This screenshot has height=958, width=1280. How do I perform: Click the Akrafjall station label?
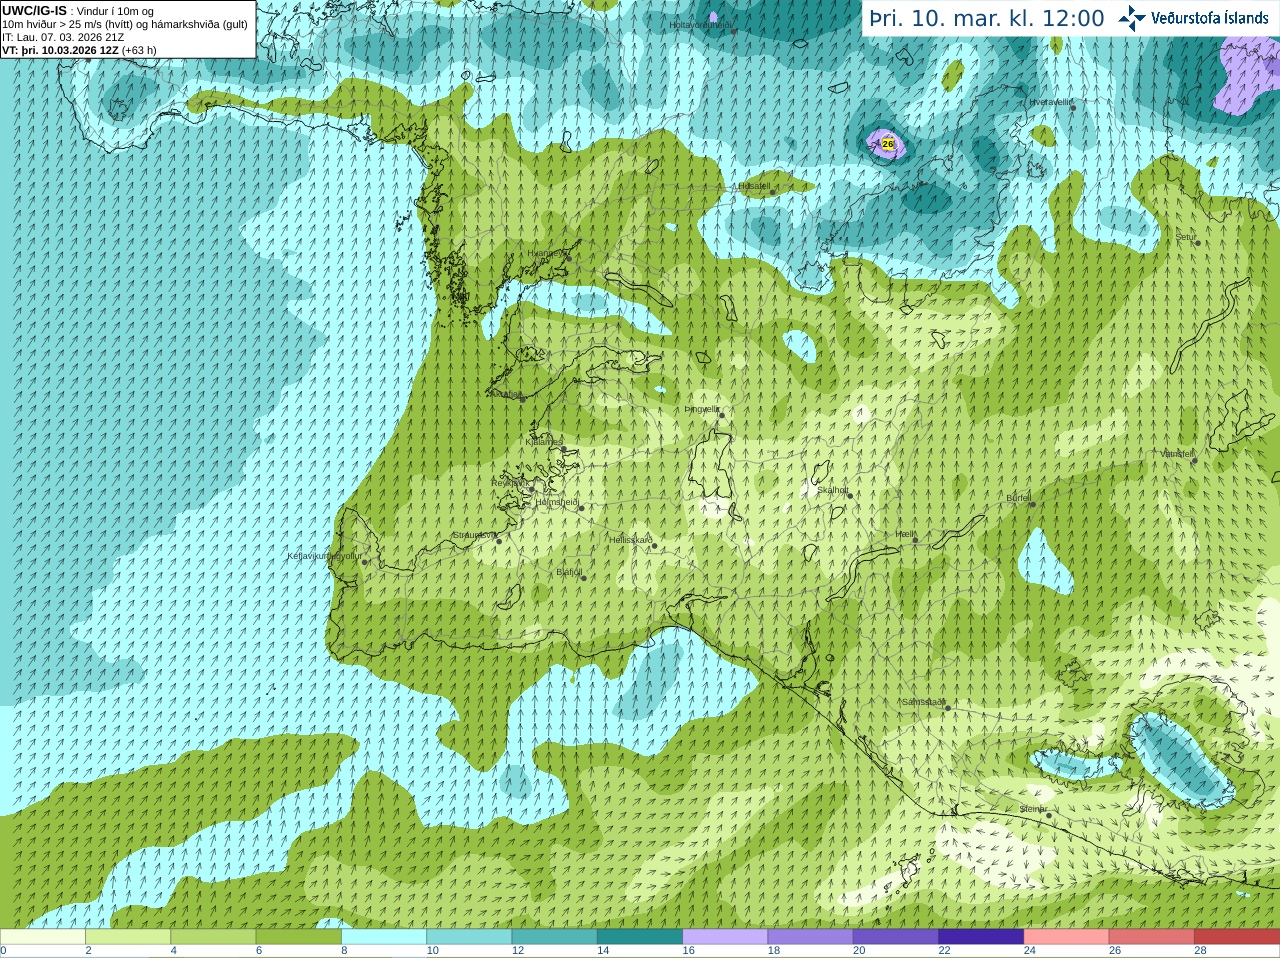(x=505, y=393)
